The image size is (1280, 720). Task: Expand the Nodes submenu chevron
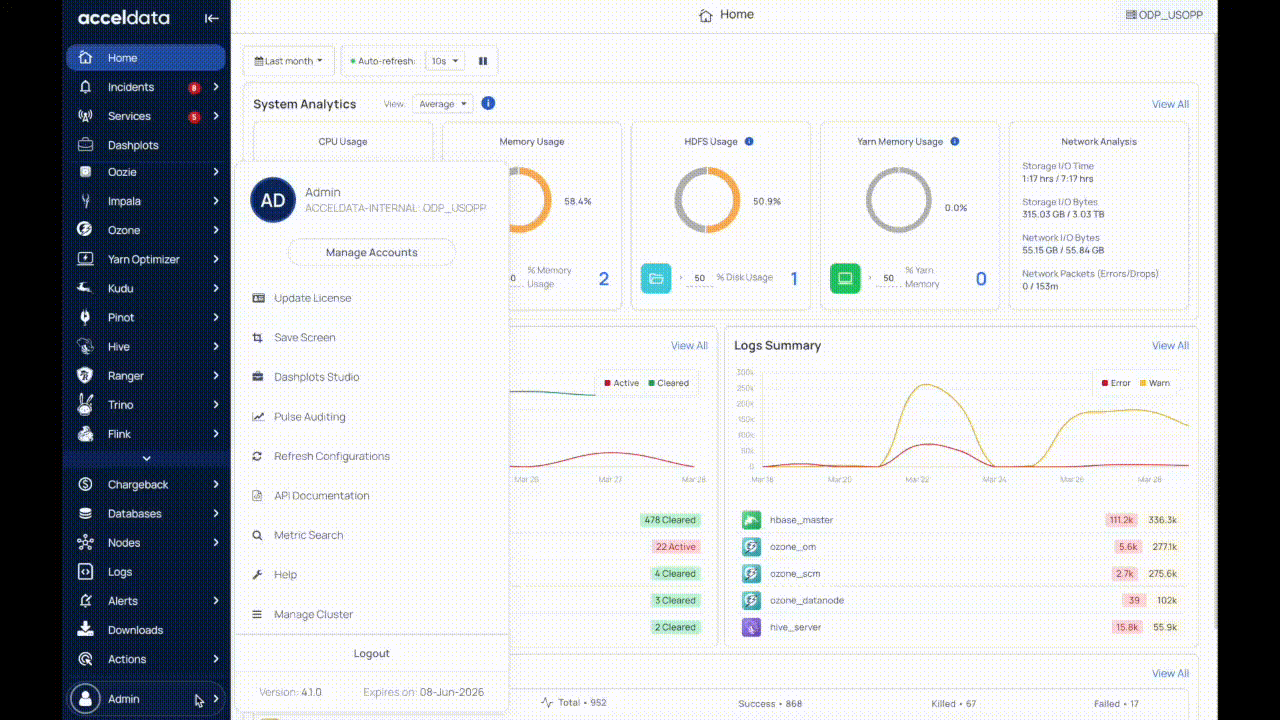click(x=216, y=542)
